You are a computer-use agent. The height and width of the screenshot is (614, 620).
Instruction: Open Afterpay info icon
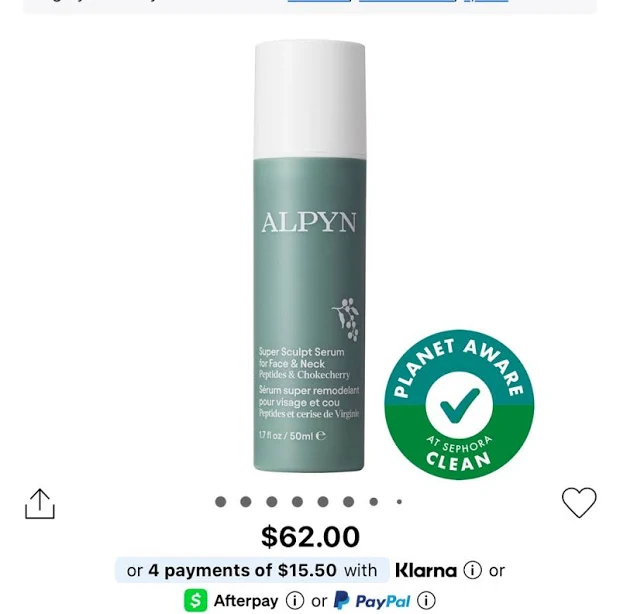coord(295,601)
